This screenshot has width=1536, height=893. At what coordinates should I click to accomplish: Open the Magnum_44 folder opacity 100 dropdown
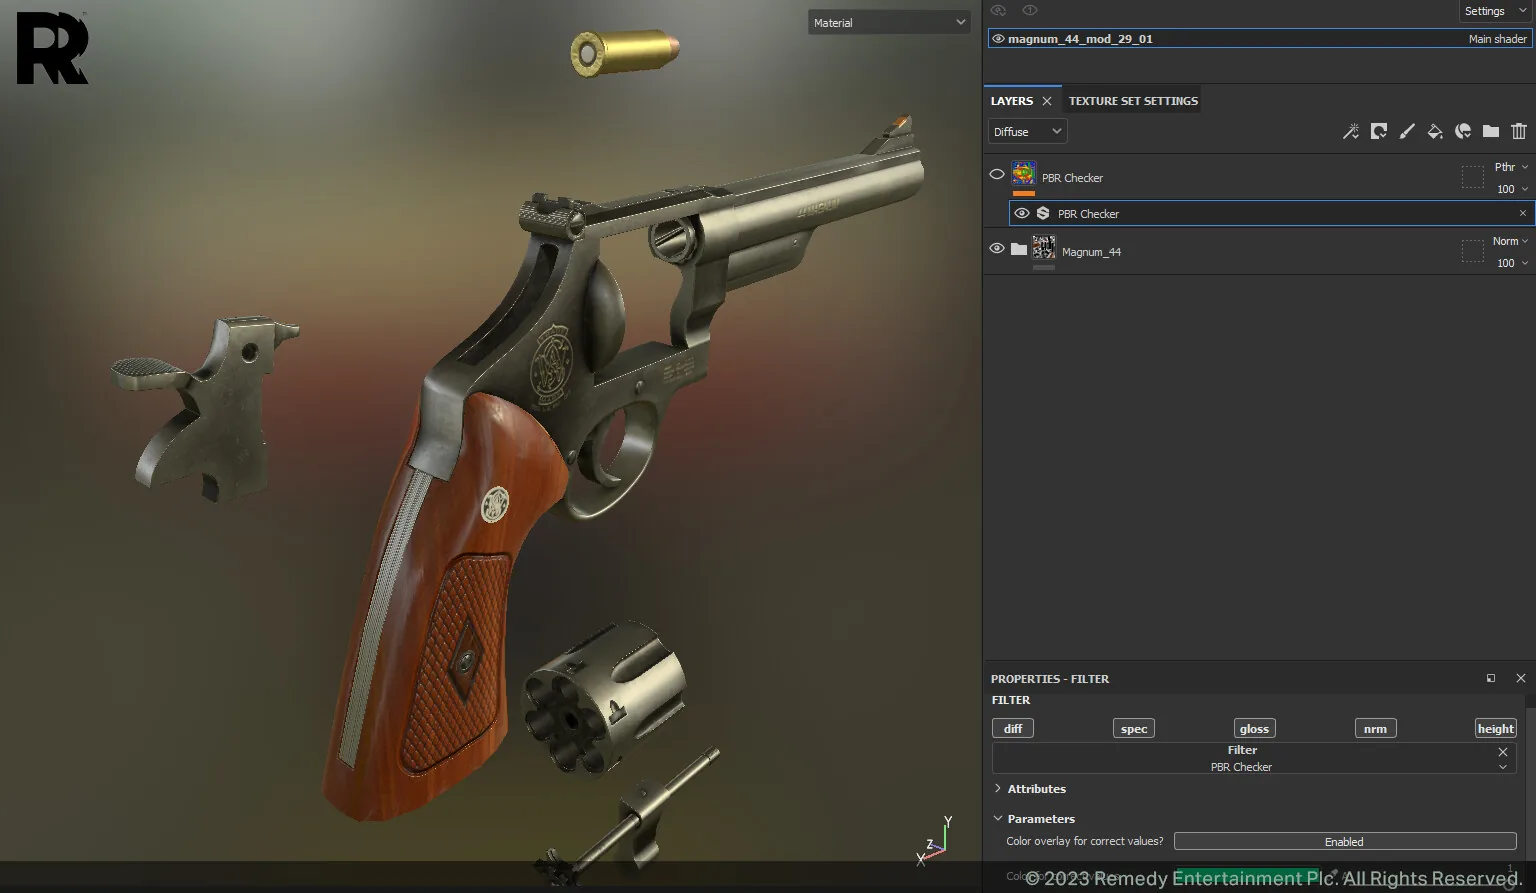click(x=1512, y=263)
